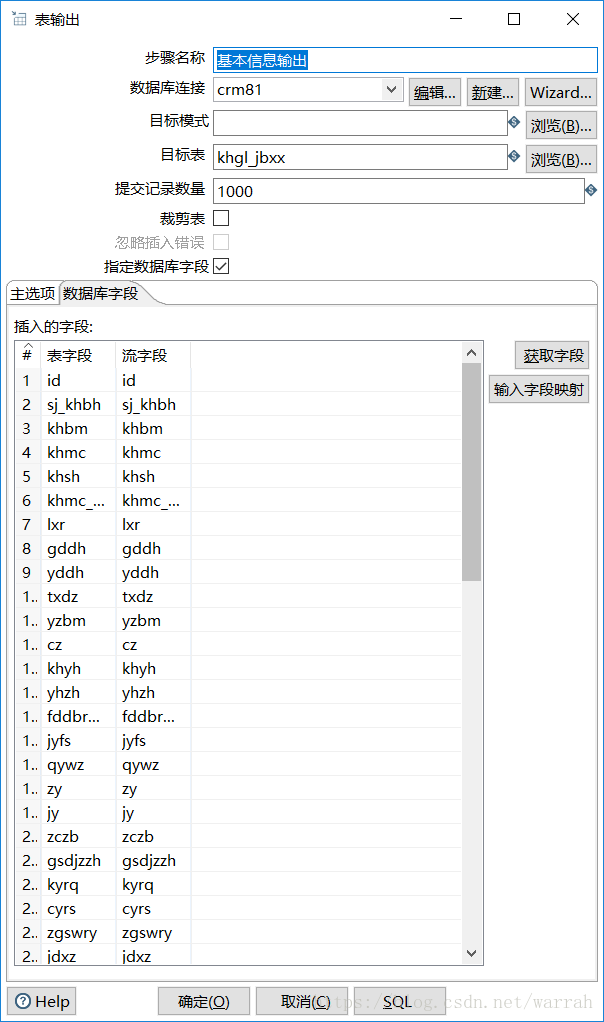Click the 编辑... connection button

435,93
